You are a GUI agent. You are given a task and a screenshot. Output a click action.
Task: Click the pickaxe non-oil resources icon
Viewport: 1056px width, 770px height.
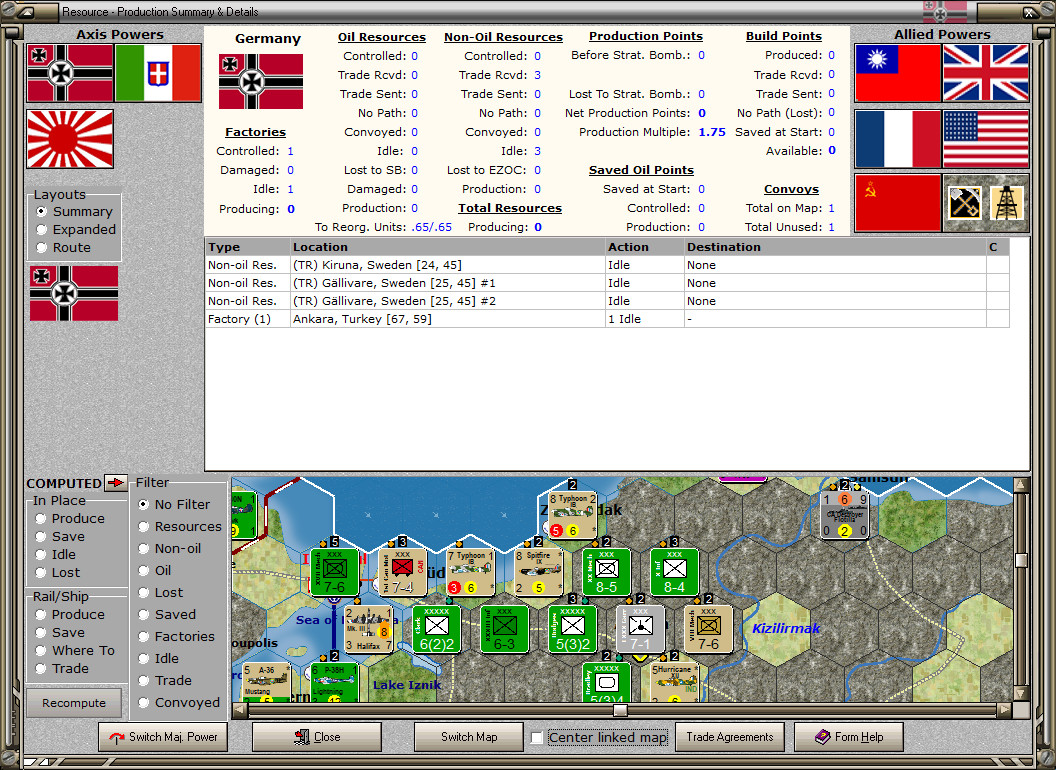coord(964,203)
